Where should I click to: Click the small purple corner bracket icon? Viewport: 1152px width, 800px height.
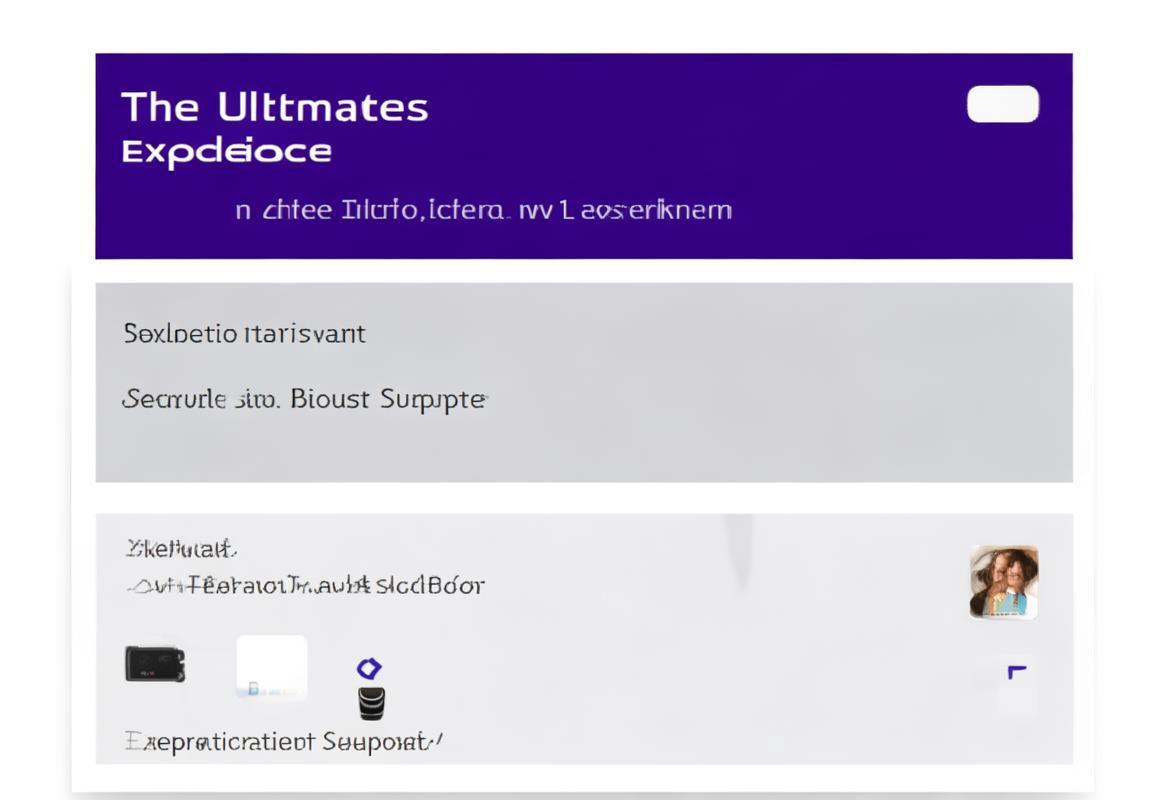(1017, 671)
